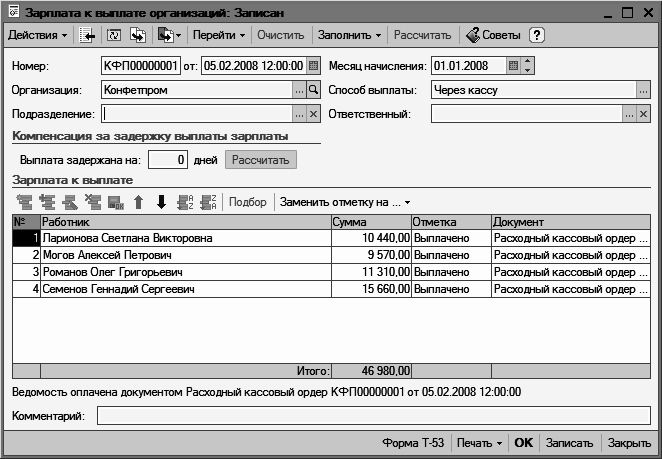Click the Советы tips icon
The height and width of the screenshot is (459, 662).
pos(493,35)
